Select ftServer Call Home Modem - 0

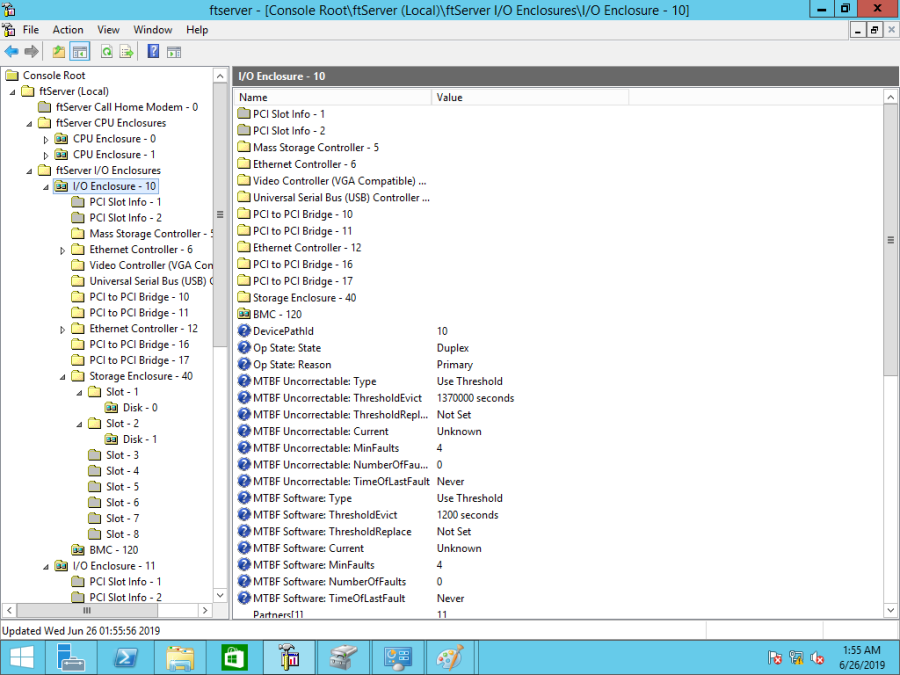point(127,107)
